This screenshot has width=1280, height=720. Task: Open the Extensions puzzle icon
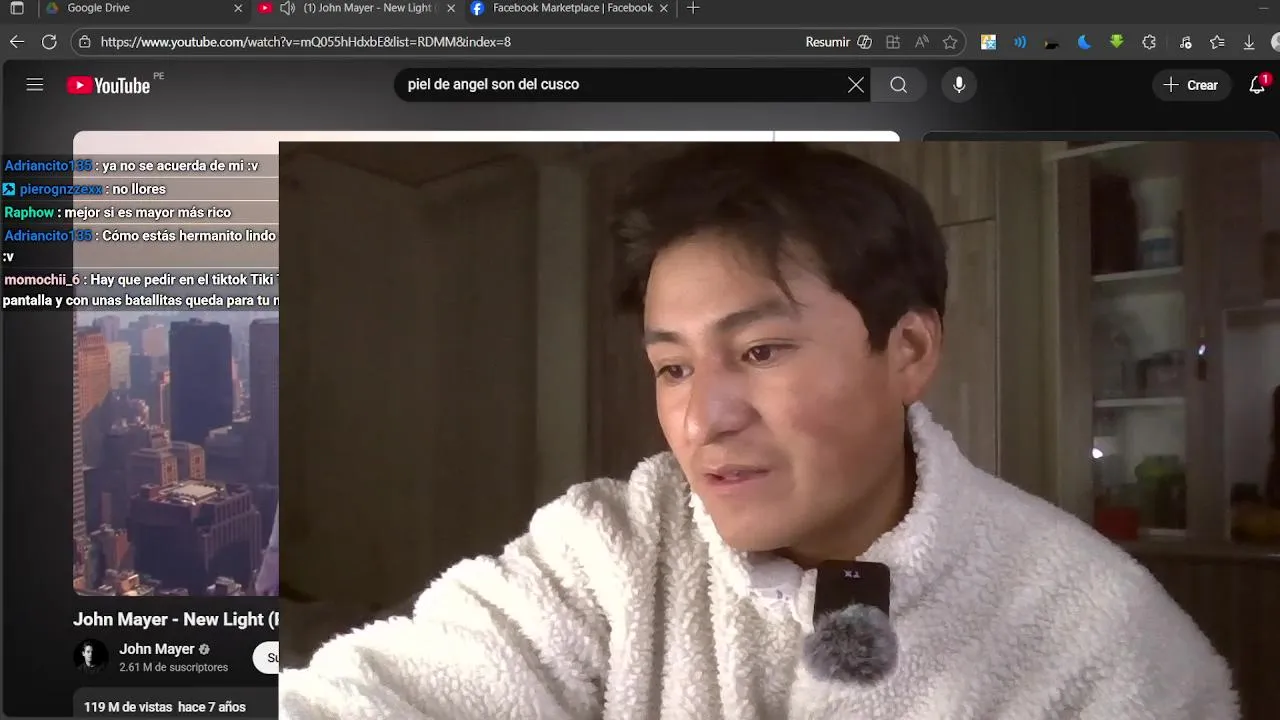(x=1149, y=42)
